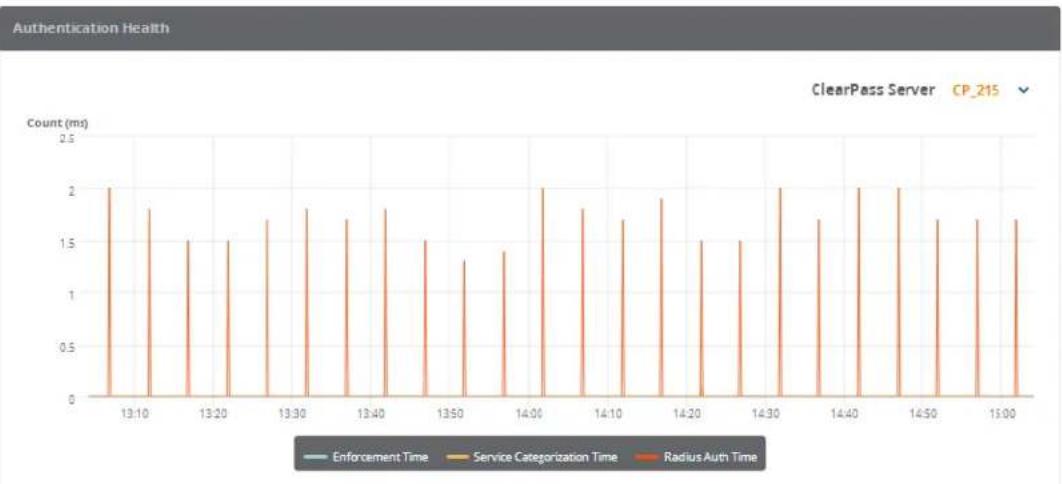Click the Radius Auth spike at 14:30
The height and width of the screenshot is (484, 1062).
780,292
